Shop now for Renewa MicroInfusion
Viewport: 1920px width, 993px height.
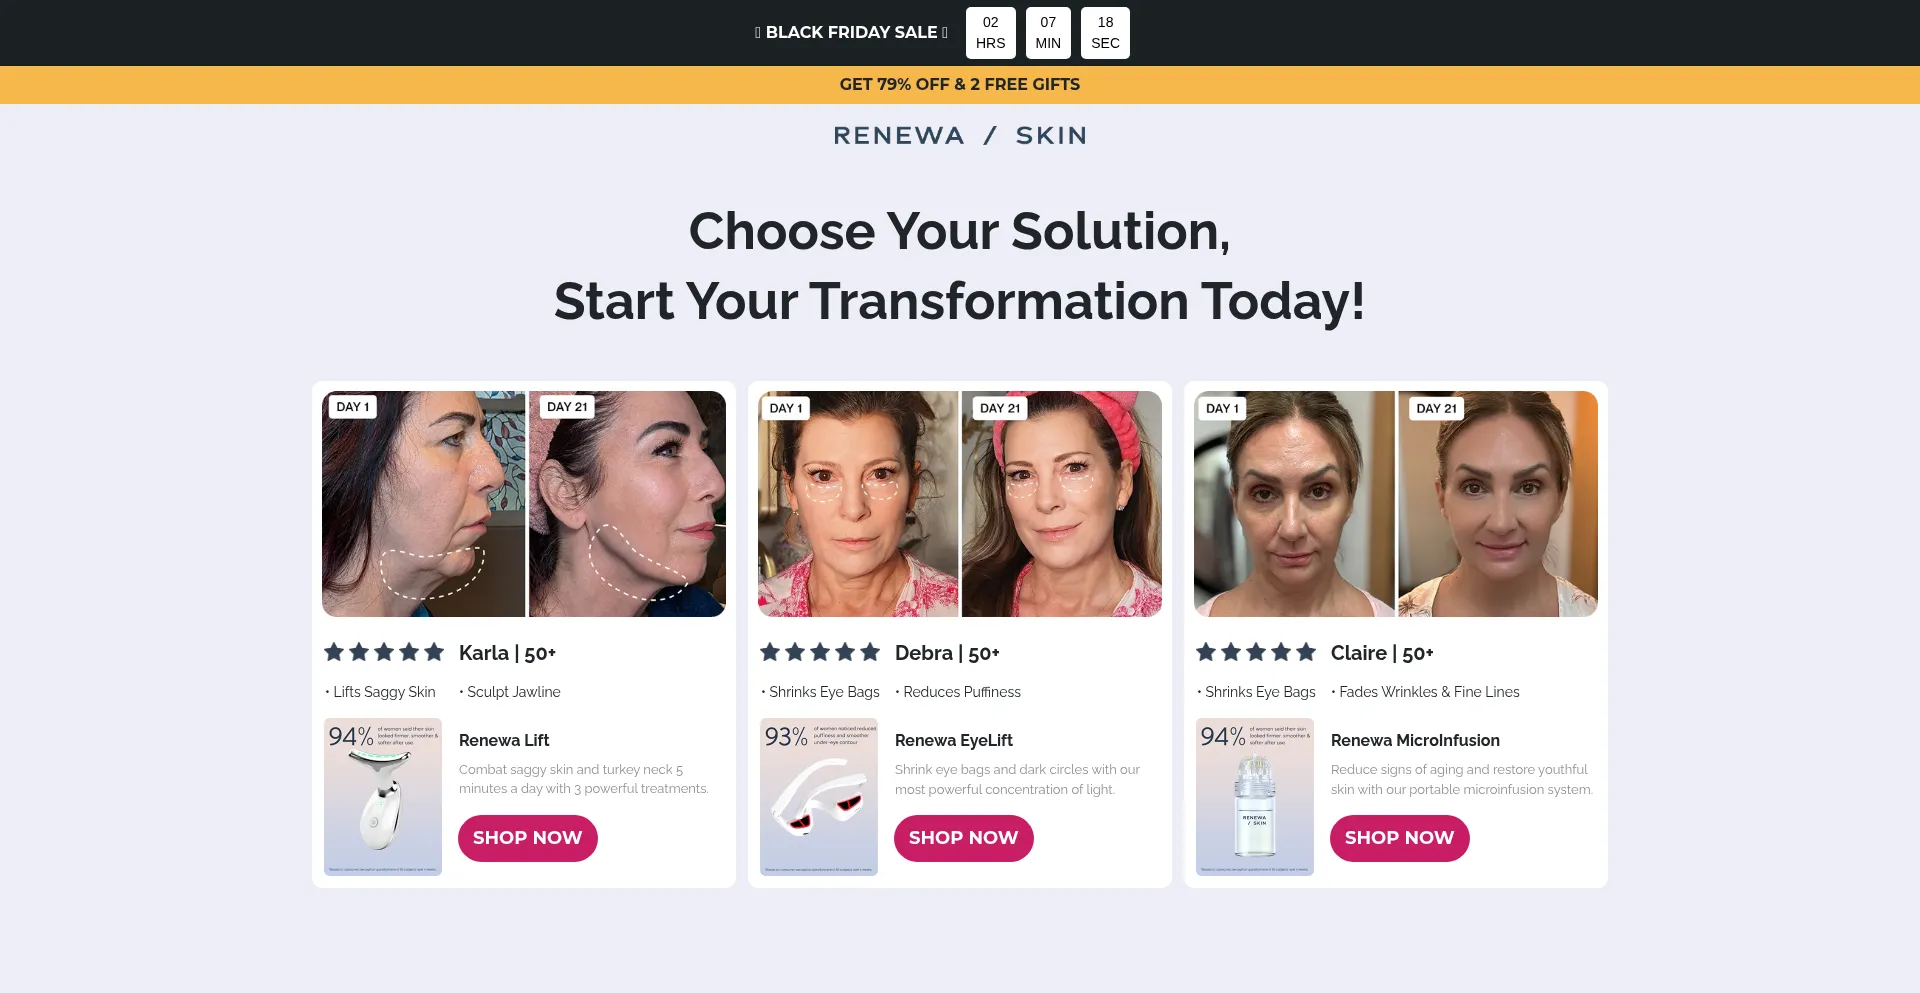pos(1400,838)
